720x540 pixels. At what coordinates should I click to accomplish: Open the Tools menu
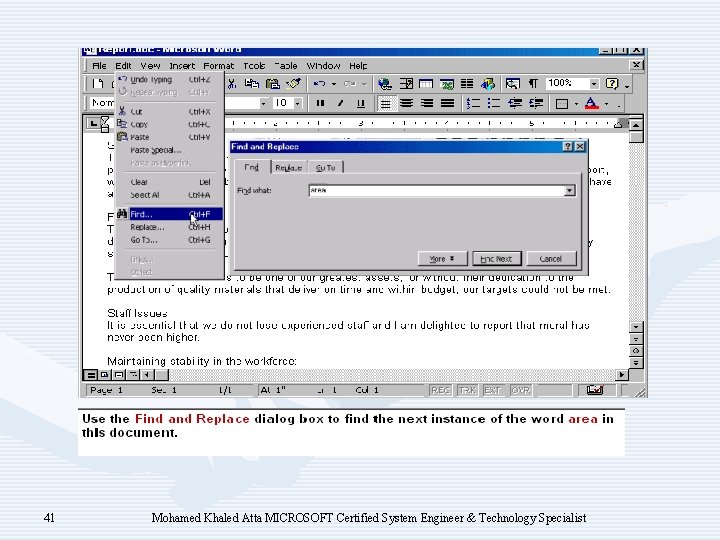(254, 66)
